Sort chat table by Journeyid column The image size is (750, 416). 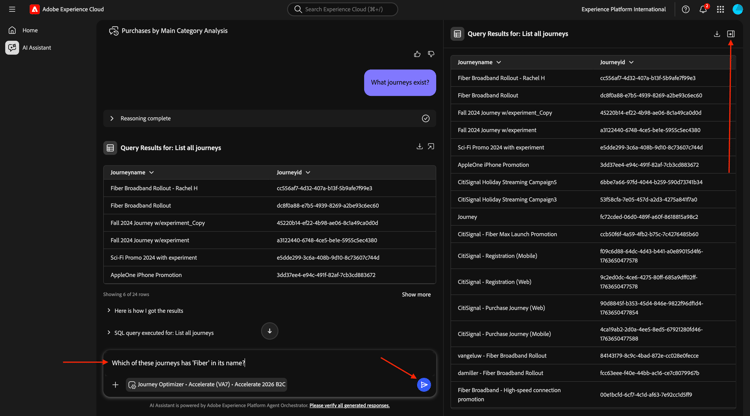coord(294,172)
